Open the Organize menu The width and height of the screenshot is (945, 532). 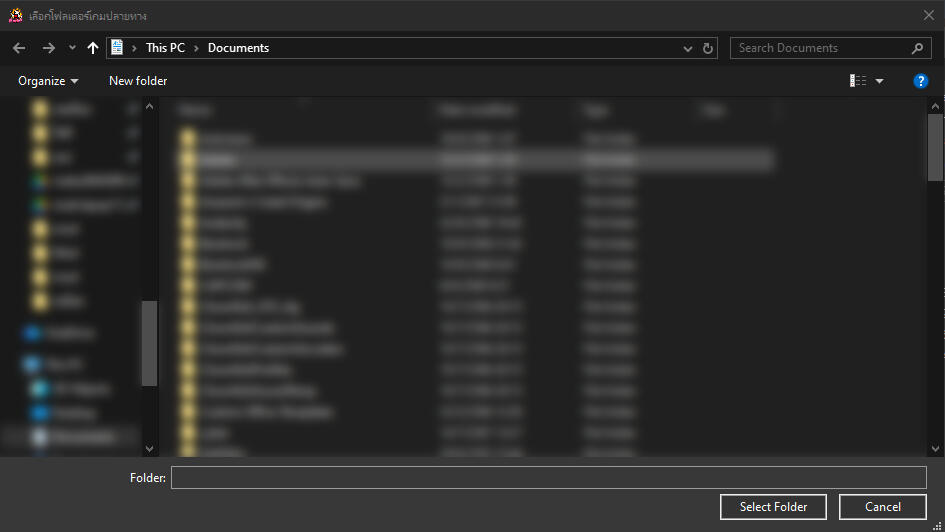pos(48,81)
